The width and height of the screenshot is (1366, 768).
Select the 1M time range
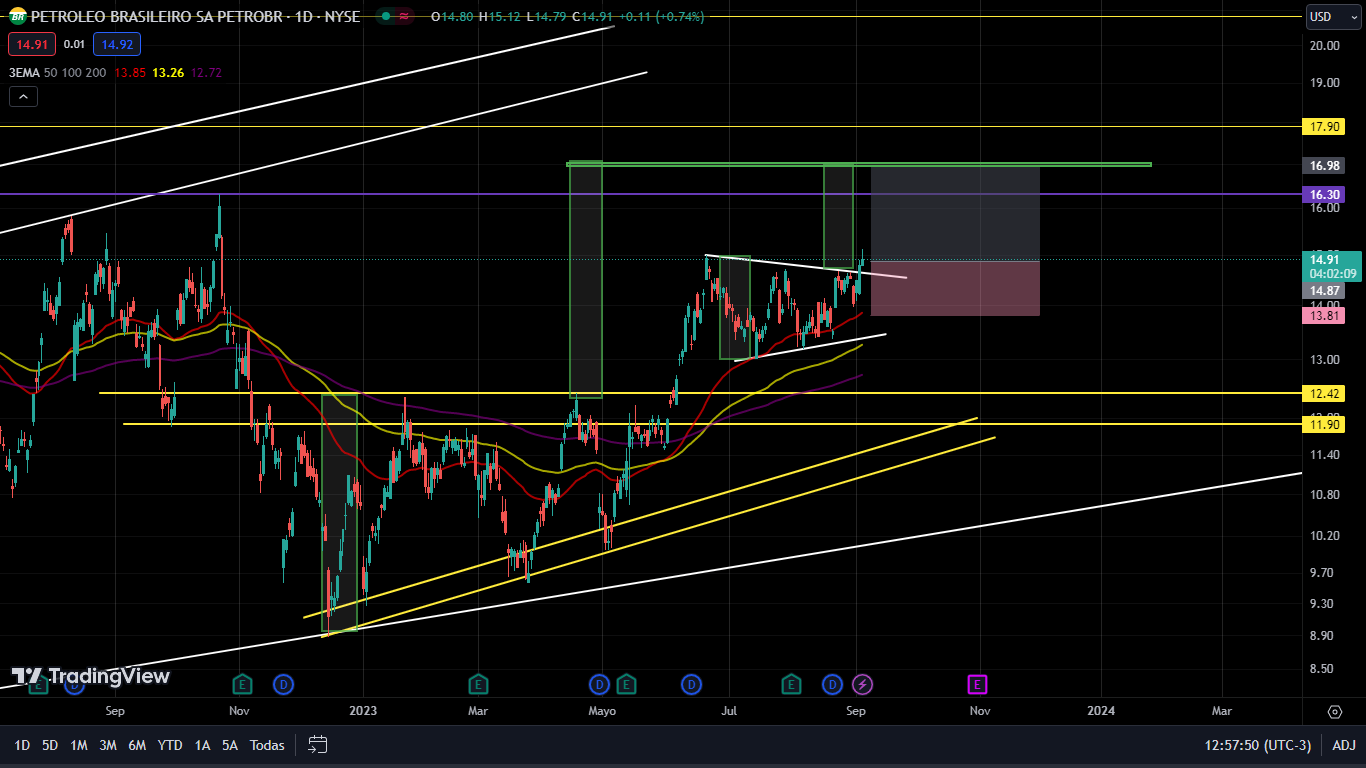pyautogui.click(x=79, y=745)
